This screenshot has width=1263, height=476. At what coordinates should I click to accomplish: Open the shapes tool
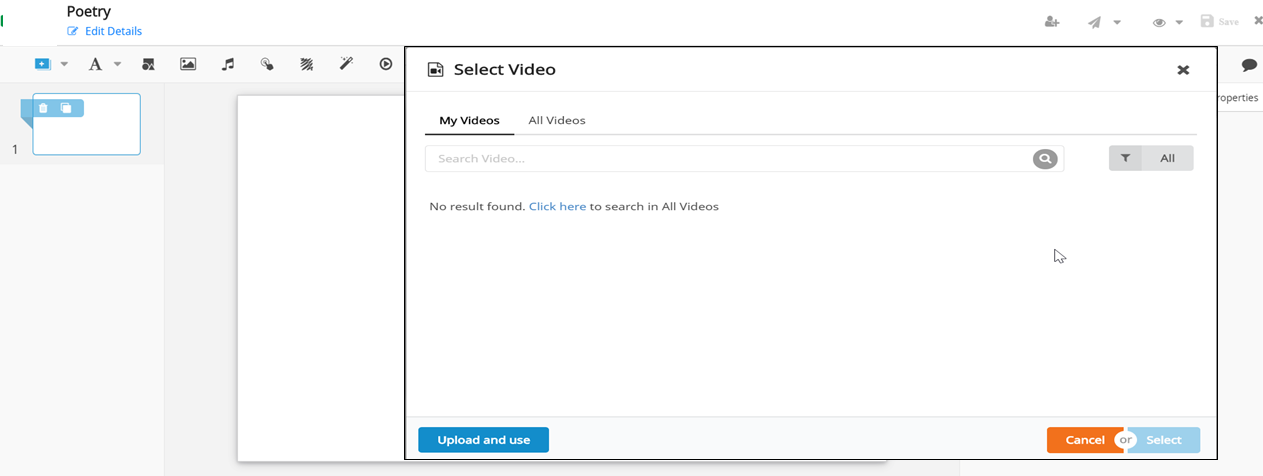[148, 64]
